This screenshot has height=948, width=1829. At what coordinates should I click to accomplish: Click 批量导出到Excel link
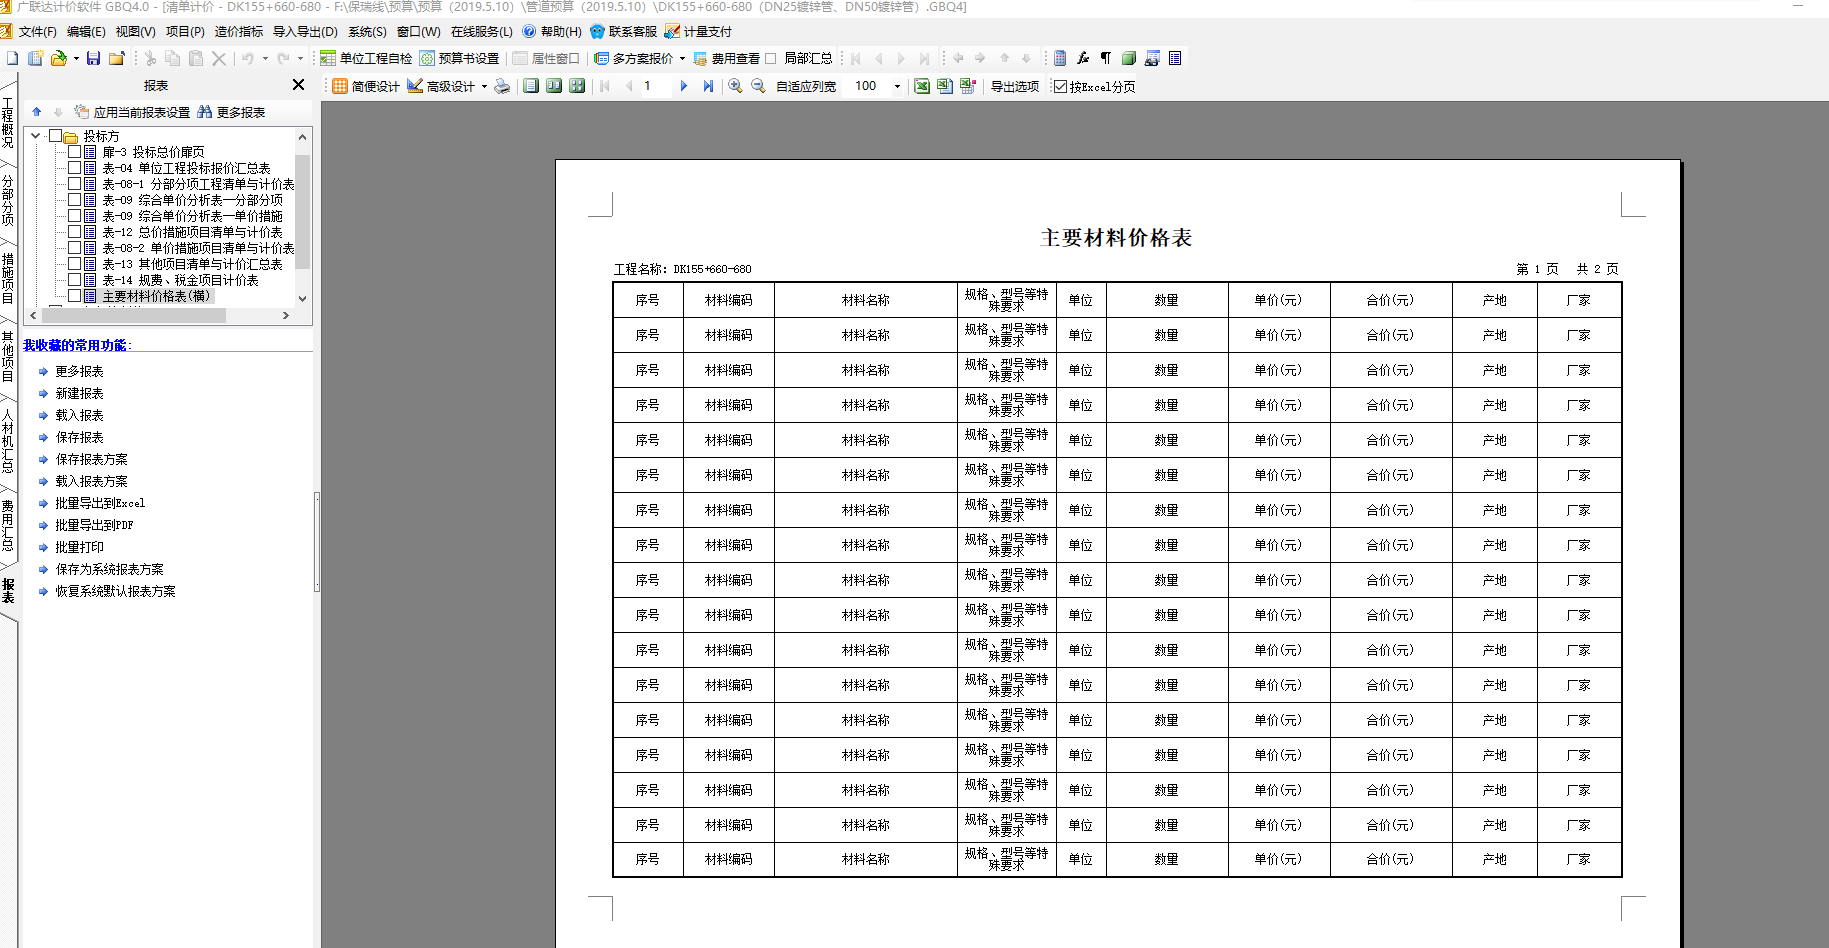[100, 503]
